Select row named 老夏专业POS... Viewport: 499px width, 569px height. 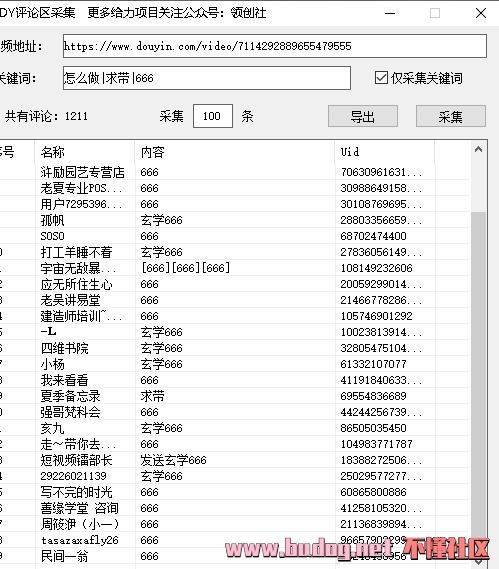click(x=234, y=188)
